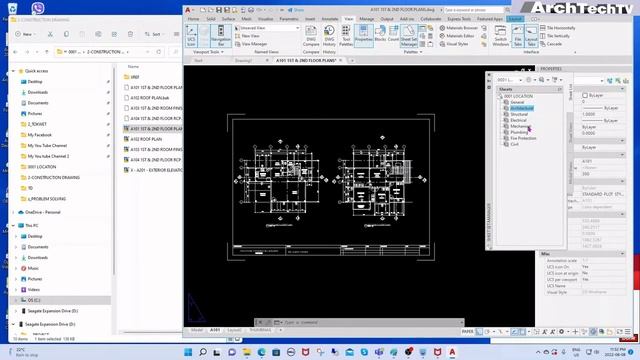
Task: Open A102 ROOF PLAN file in Explorer
Action: (x=146, y=139)
